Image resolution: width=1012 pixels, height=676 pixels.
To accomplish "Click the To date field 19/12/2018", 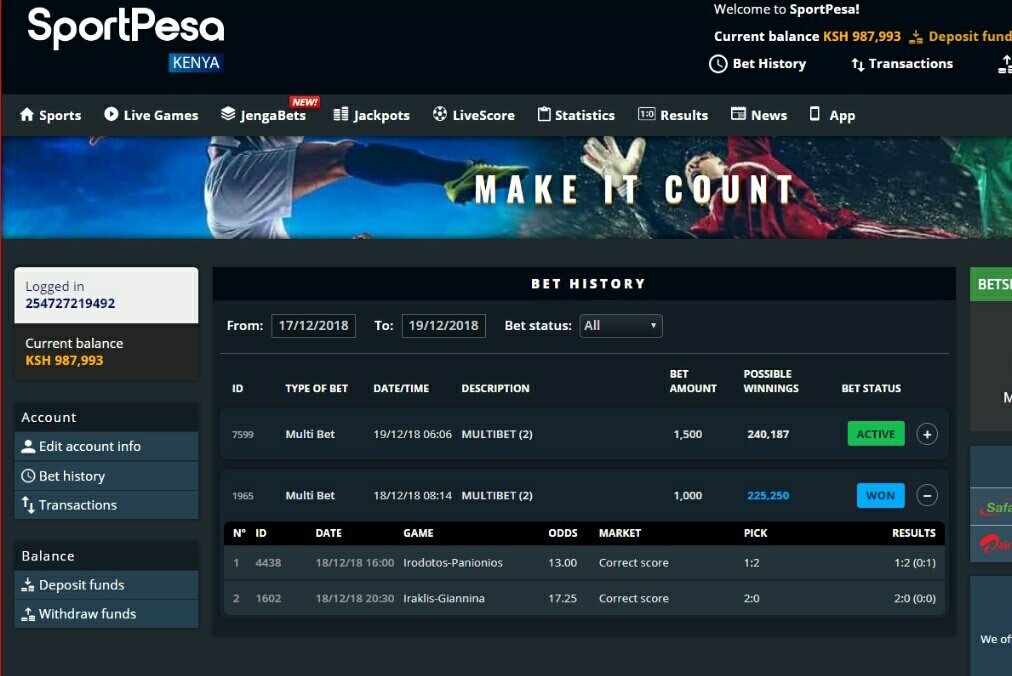I will tap(443, 326).
